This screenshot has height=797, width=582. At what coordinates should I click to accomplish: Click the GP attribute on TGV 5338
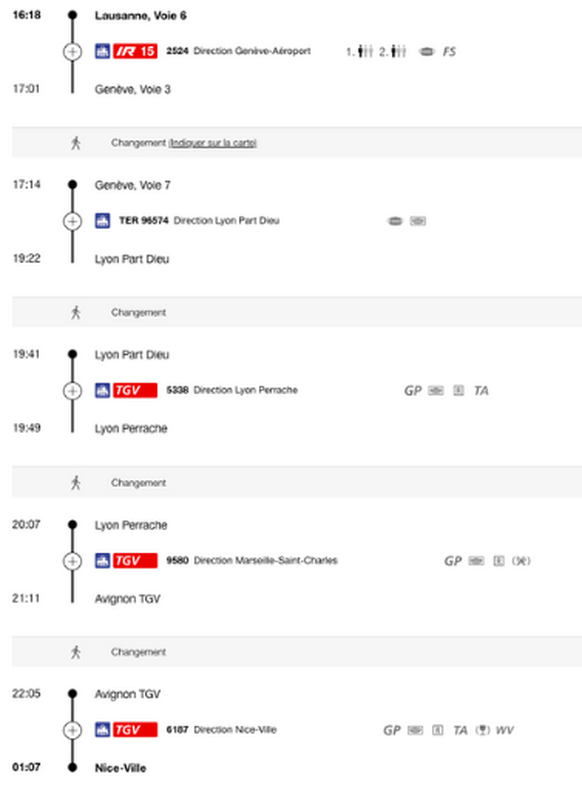pos(413,390)
